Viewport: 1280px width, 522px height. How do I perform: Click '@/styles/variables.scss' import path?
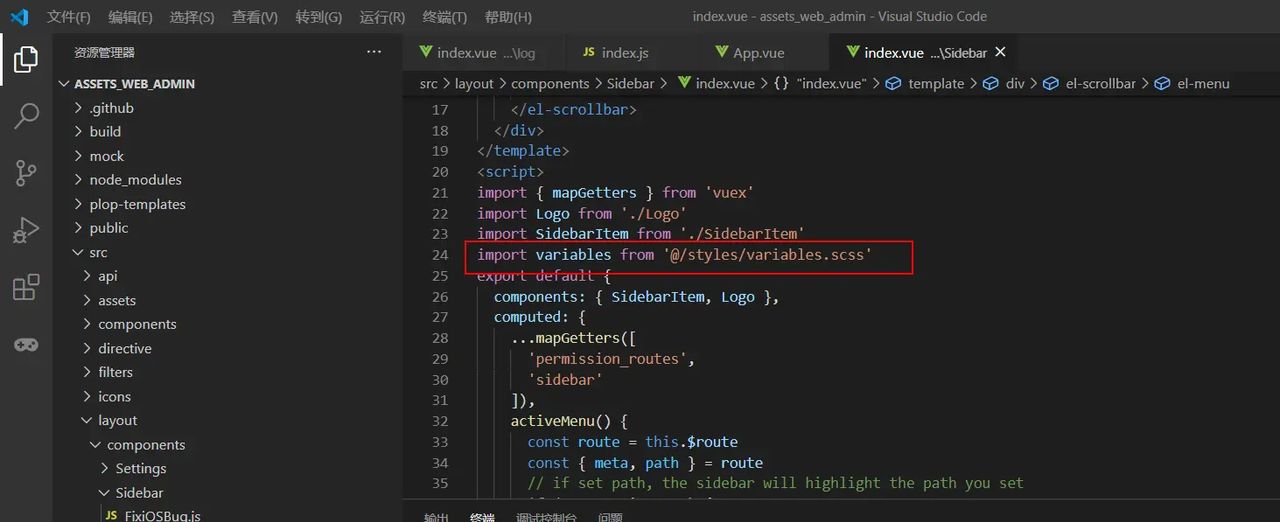click(767, 255)
